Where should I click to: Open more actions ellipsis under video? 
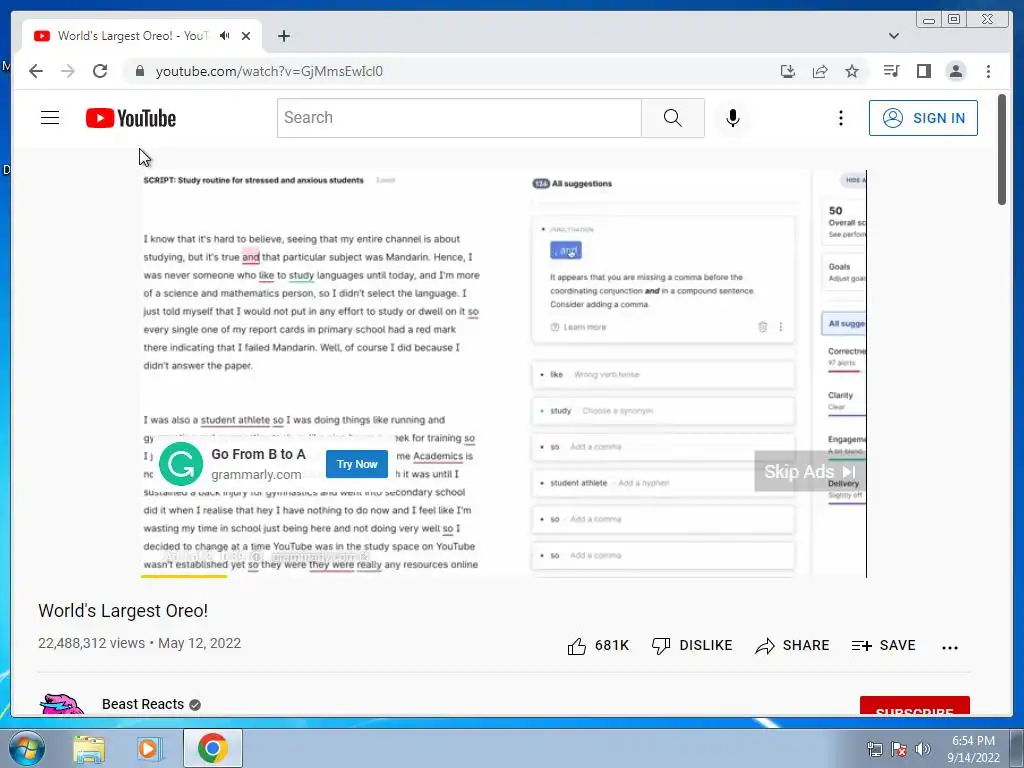pos(950,647)
